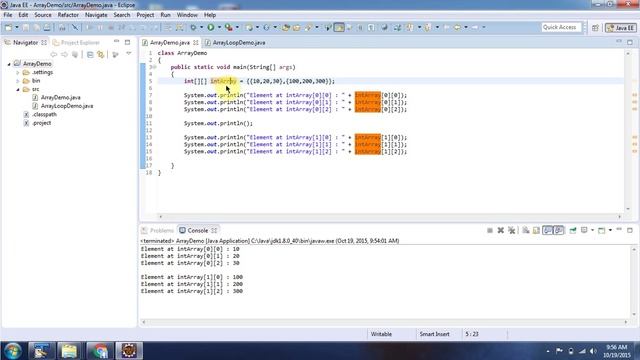Close the ArrayDemo.java editor tab
Viewport: 640px width, 360px height.
point(196,42)
